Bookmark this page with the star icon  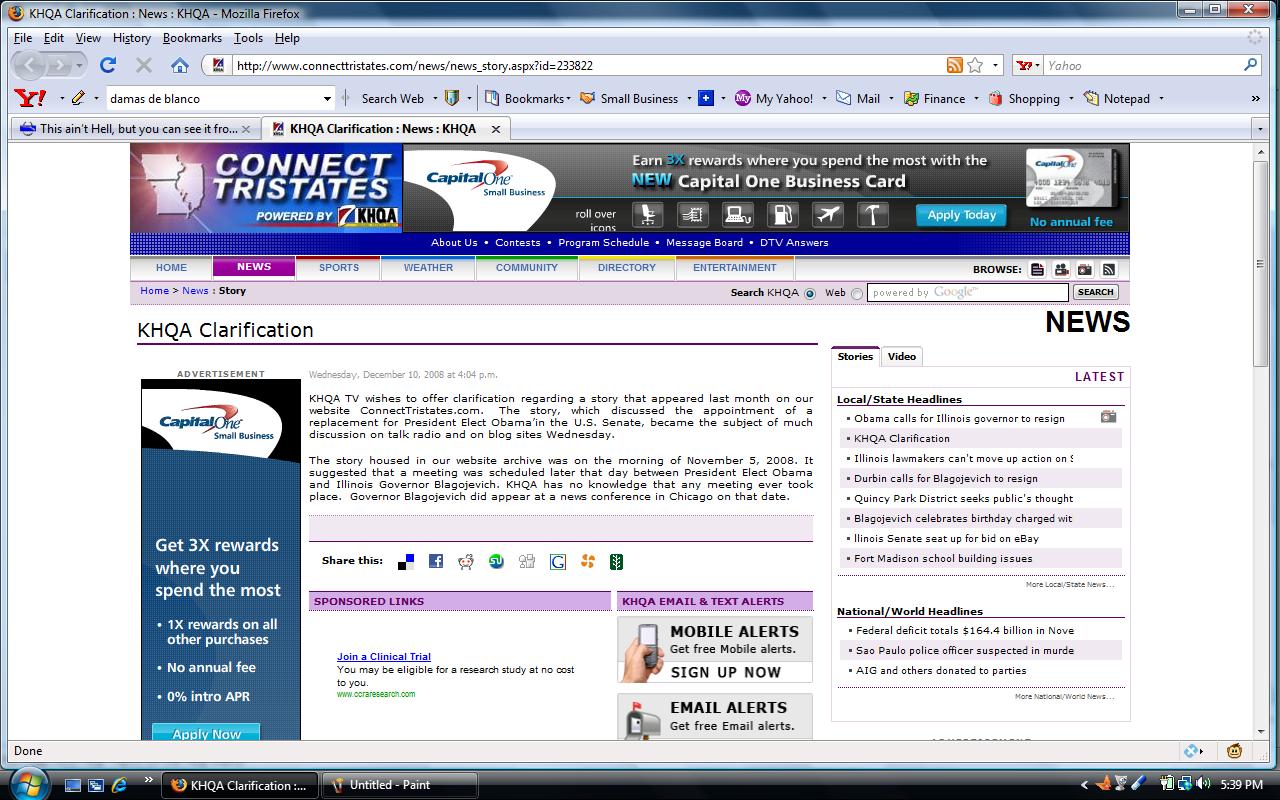pos(975,66)
